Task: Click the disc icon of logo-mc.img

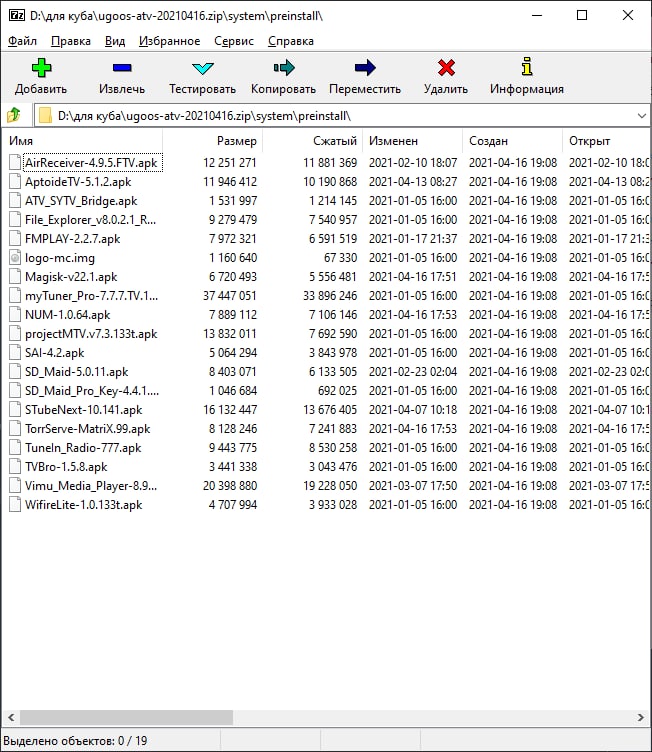Action: [x=15, y=258]
